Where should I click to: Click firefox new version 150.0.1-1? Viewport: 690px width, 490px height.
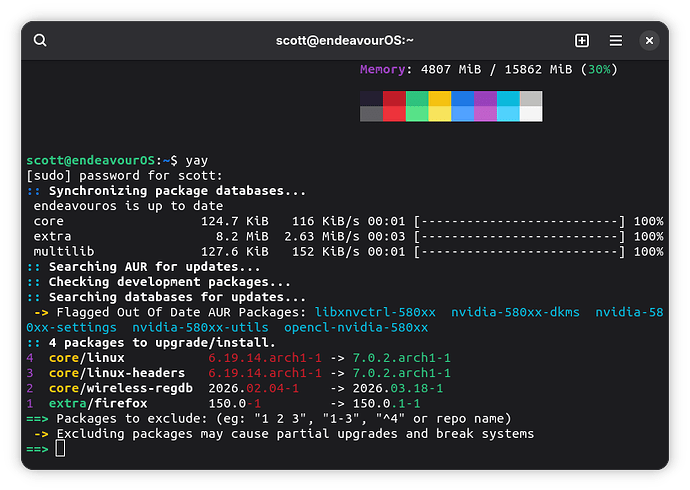386,403
